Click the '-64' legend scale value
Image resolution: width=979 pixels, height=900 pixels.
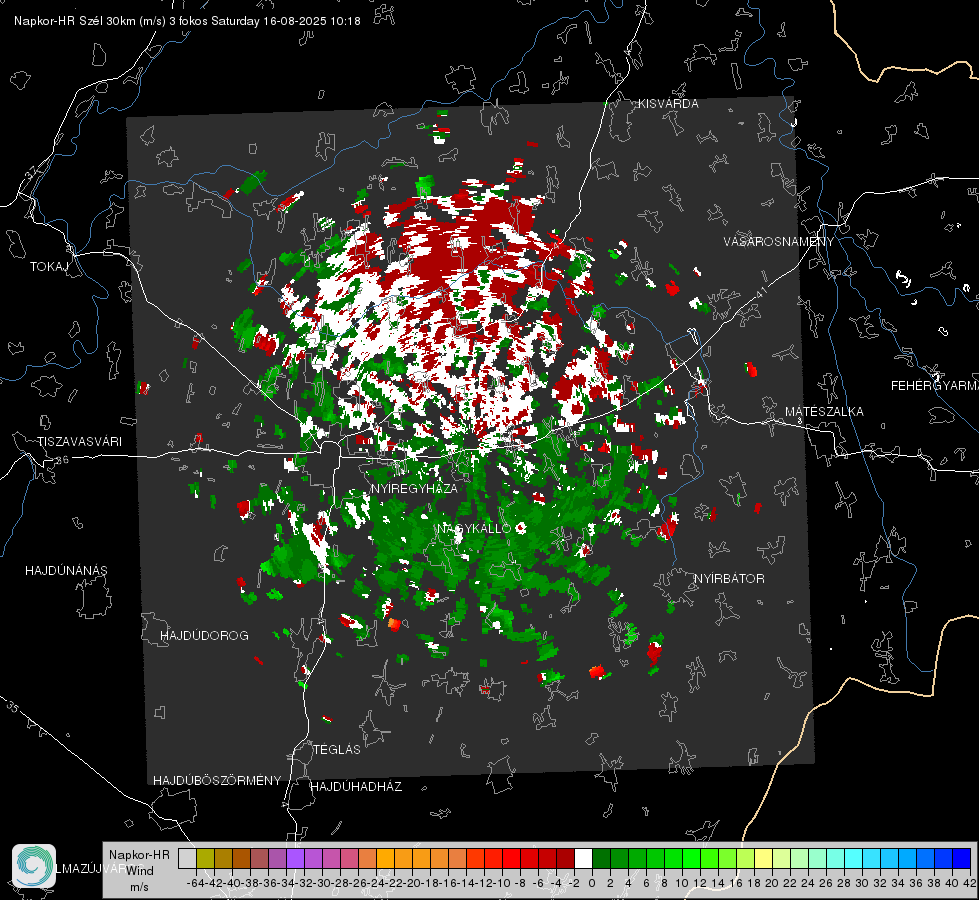(195, 883)
